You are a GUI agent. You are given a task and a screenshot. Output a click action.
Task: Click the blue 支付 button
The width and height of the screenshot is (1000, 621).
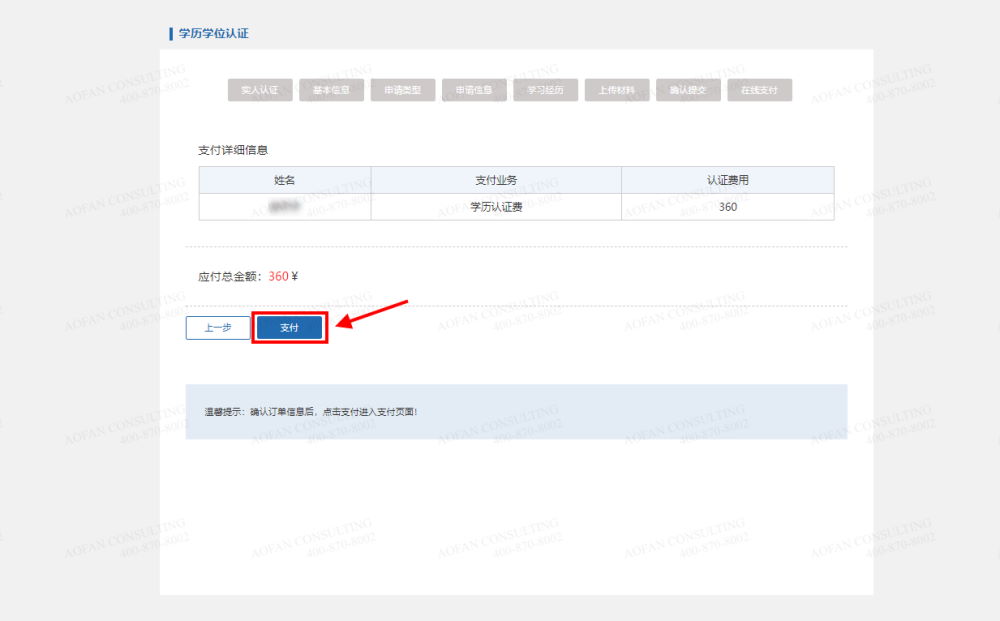(289, 326)
